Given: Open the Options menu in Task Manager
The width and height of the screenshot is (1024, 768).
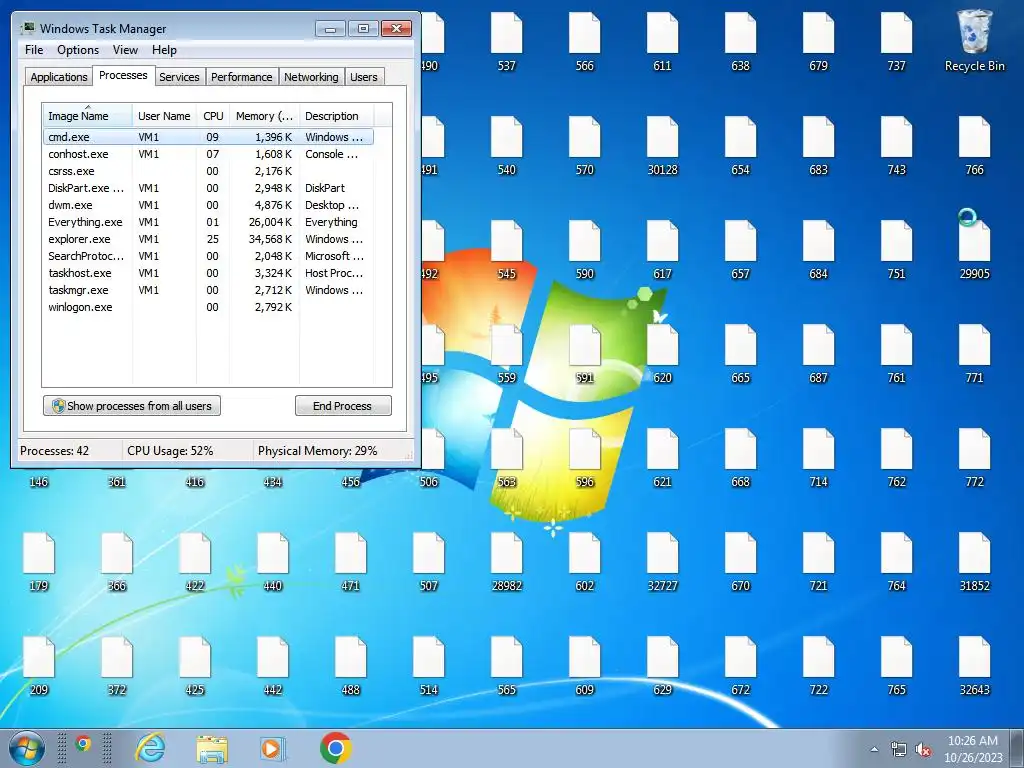Looking at the screenshot, I should click(x=78, y=50).
